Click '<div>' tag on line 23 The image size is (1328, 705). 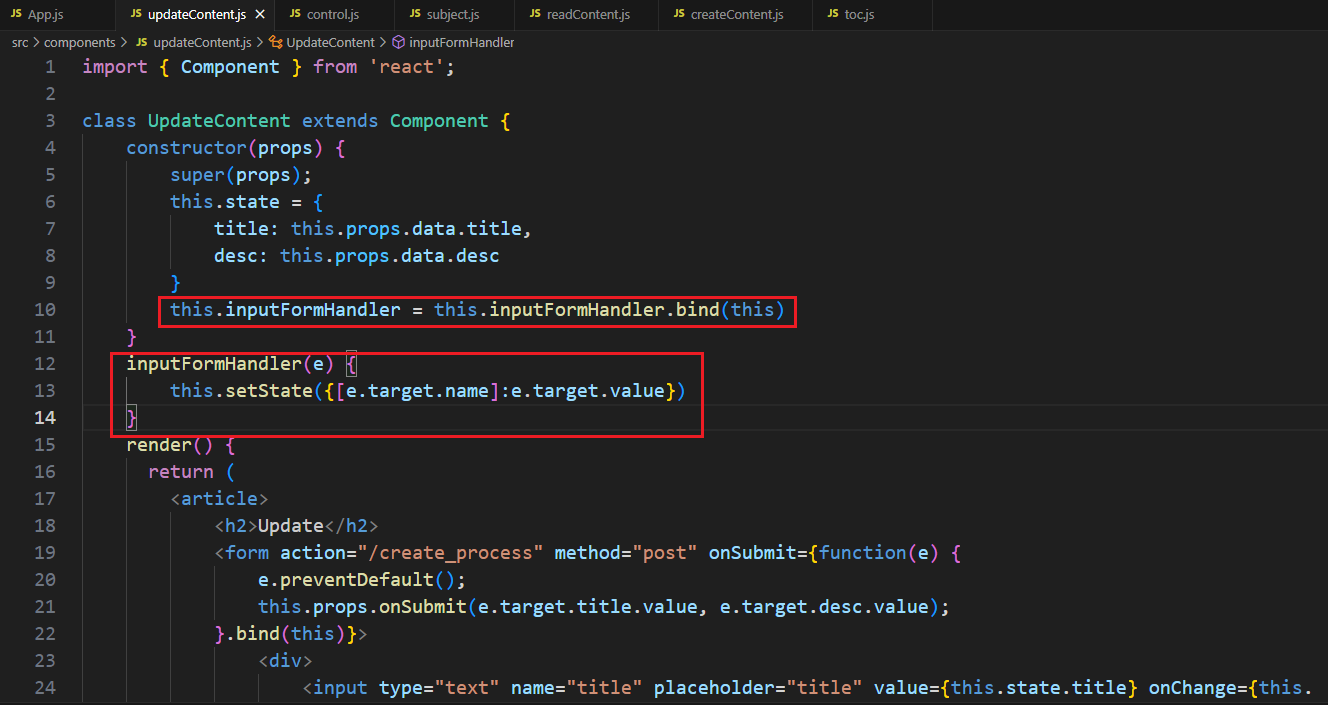285,661
